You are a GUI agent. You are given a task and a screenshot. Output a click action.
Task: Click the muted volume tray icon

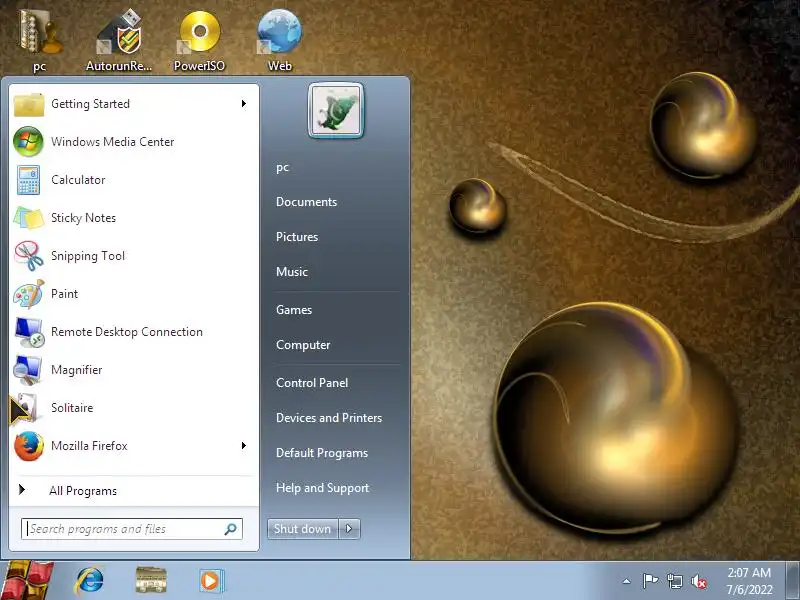tap(699, 581)
